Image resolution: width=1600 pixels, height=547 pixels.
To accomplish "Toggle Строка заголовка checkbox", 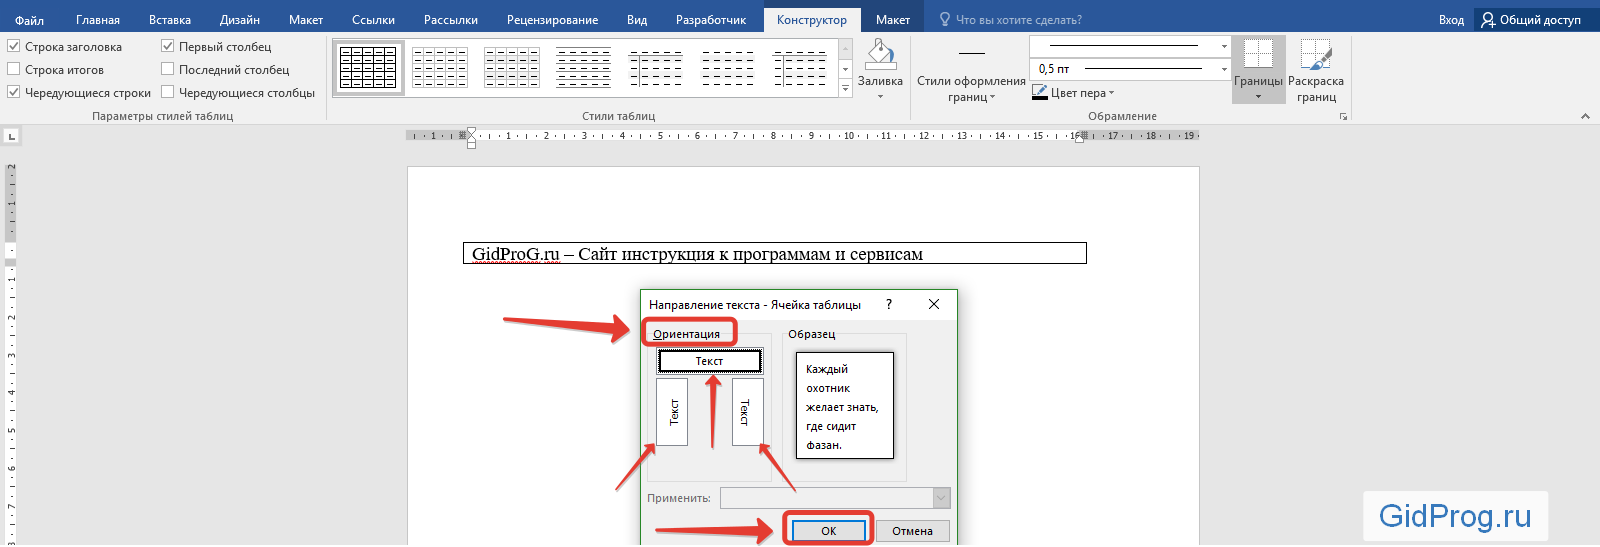I will point(14,46).
